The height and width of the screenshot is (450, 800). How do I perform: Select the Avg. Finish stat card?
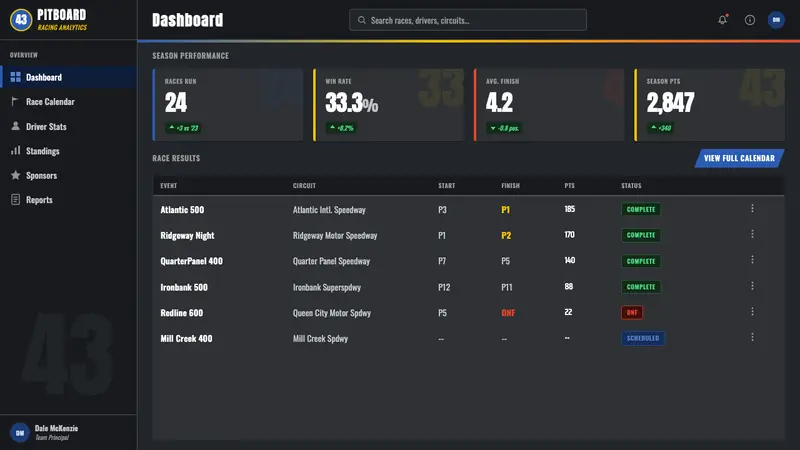549,105
